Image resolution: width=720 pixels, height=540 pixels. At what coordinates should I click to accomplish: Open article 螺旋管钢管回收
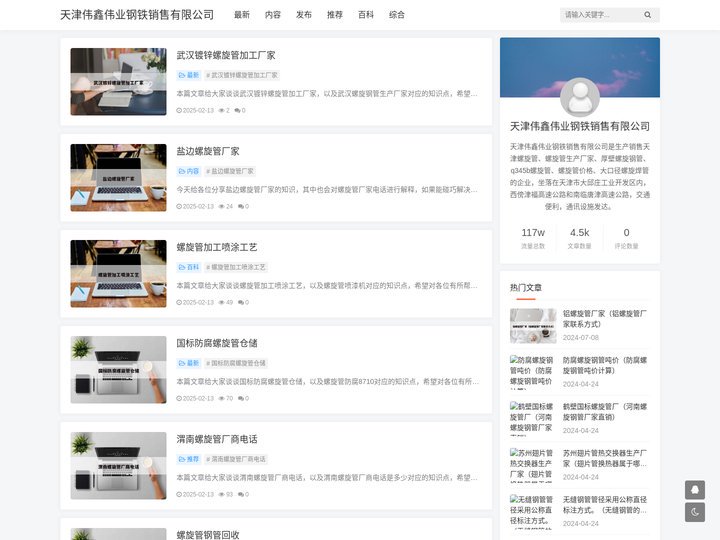coord(208,534)
